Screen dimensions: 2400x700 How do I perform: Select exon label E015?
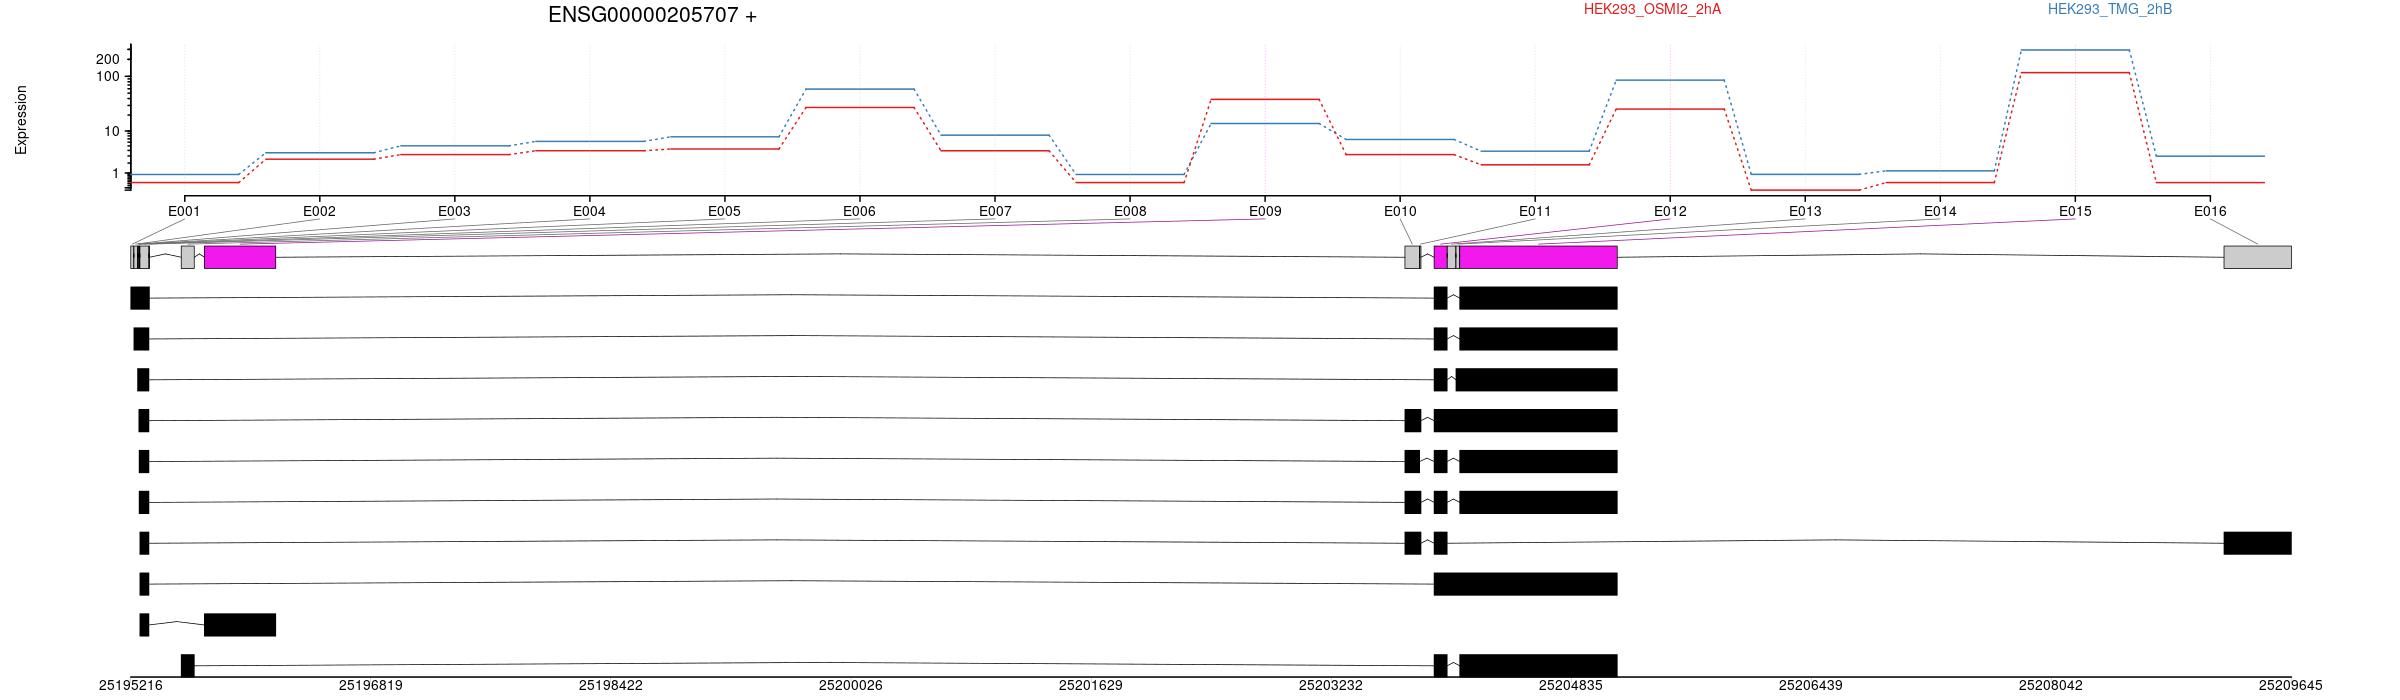click(x=2075, y=211)
